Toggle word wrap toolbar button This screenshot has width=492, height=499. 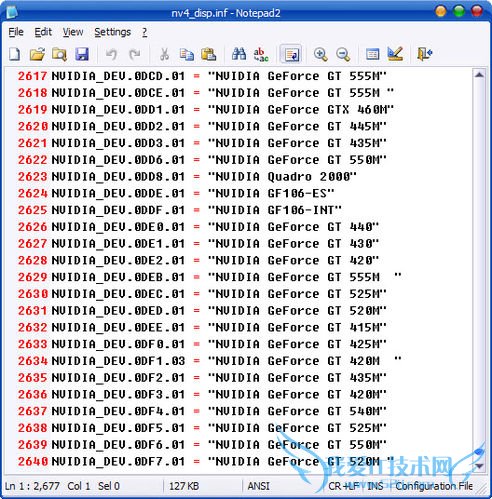291,54
